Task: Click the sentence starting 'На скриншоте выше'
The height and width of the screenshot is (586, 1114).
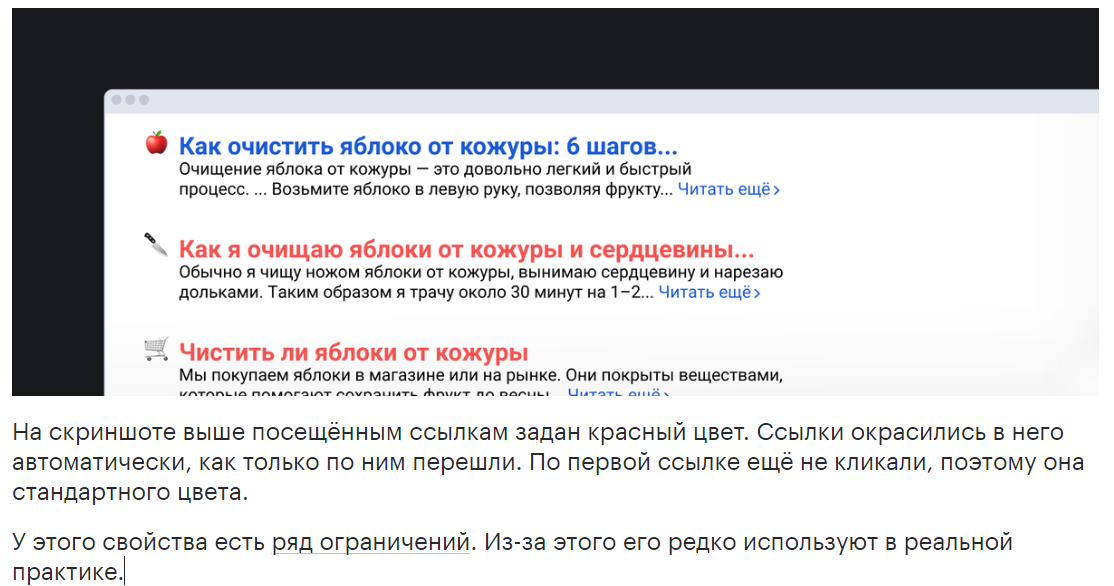Action: (x=382, y=433)
